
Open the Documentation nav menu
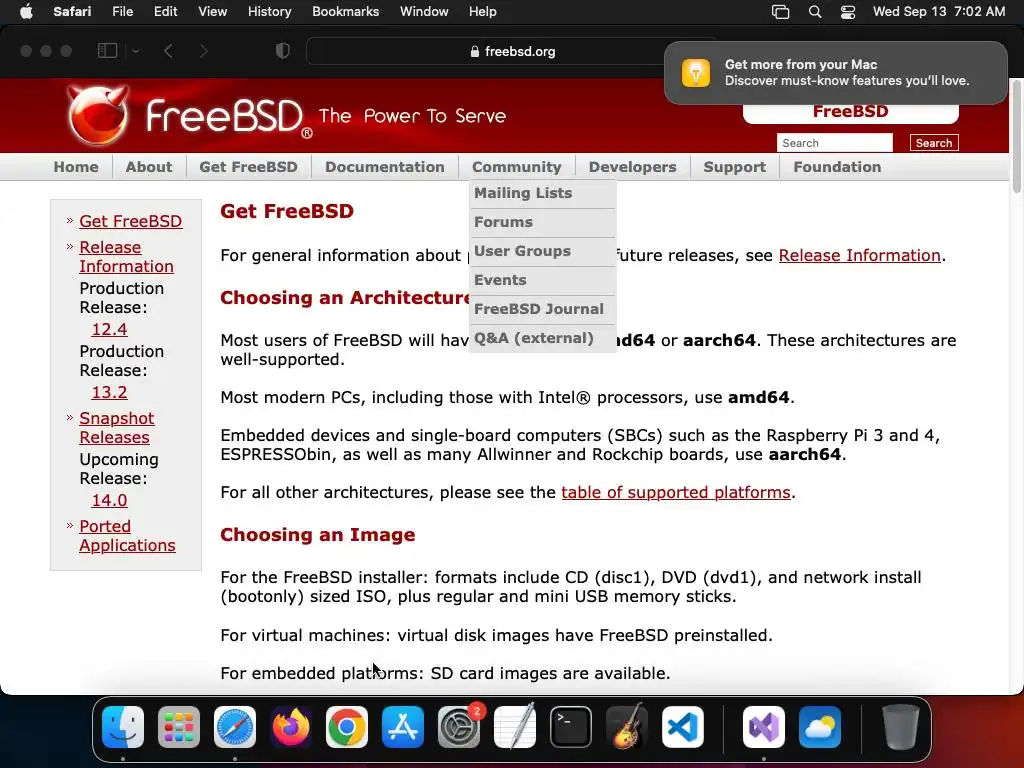coord(385,167)
